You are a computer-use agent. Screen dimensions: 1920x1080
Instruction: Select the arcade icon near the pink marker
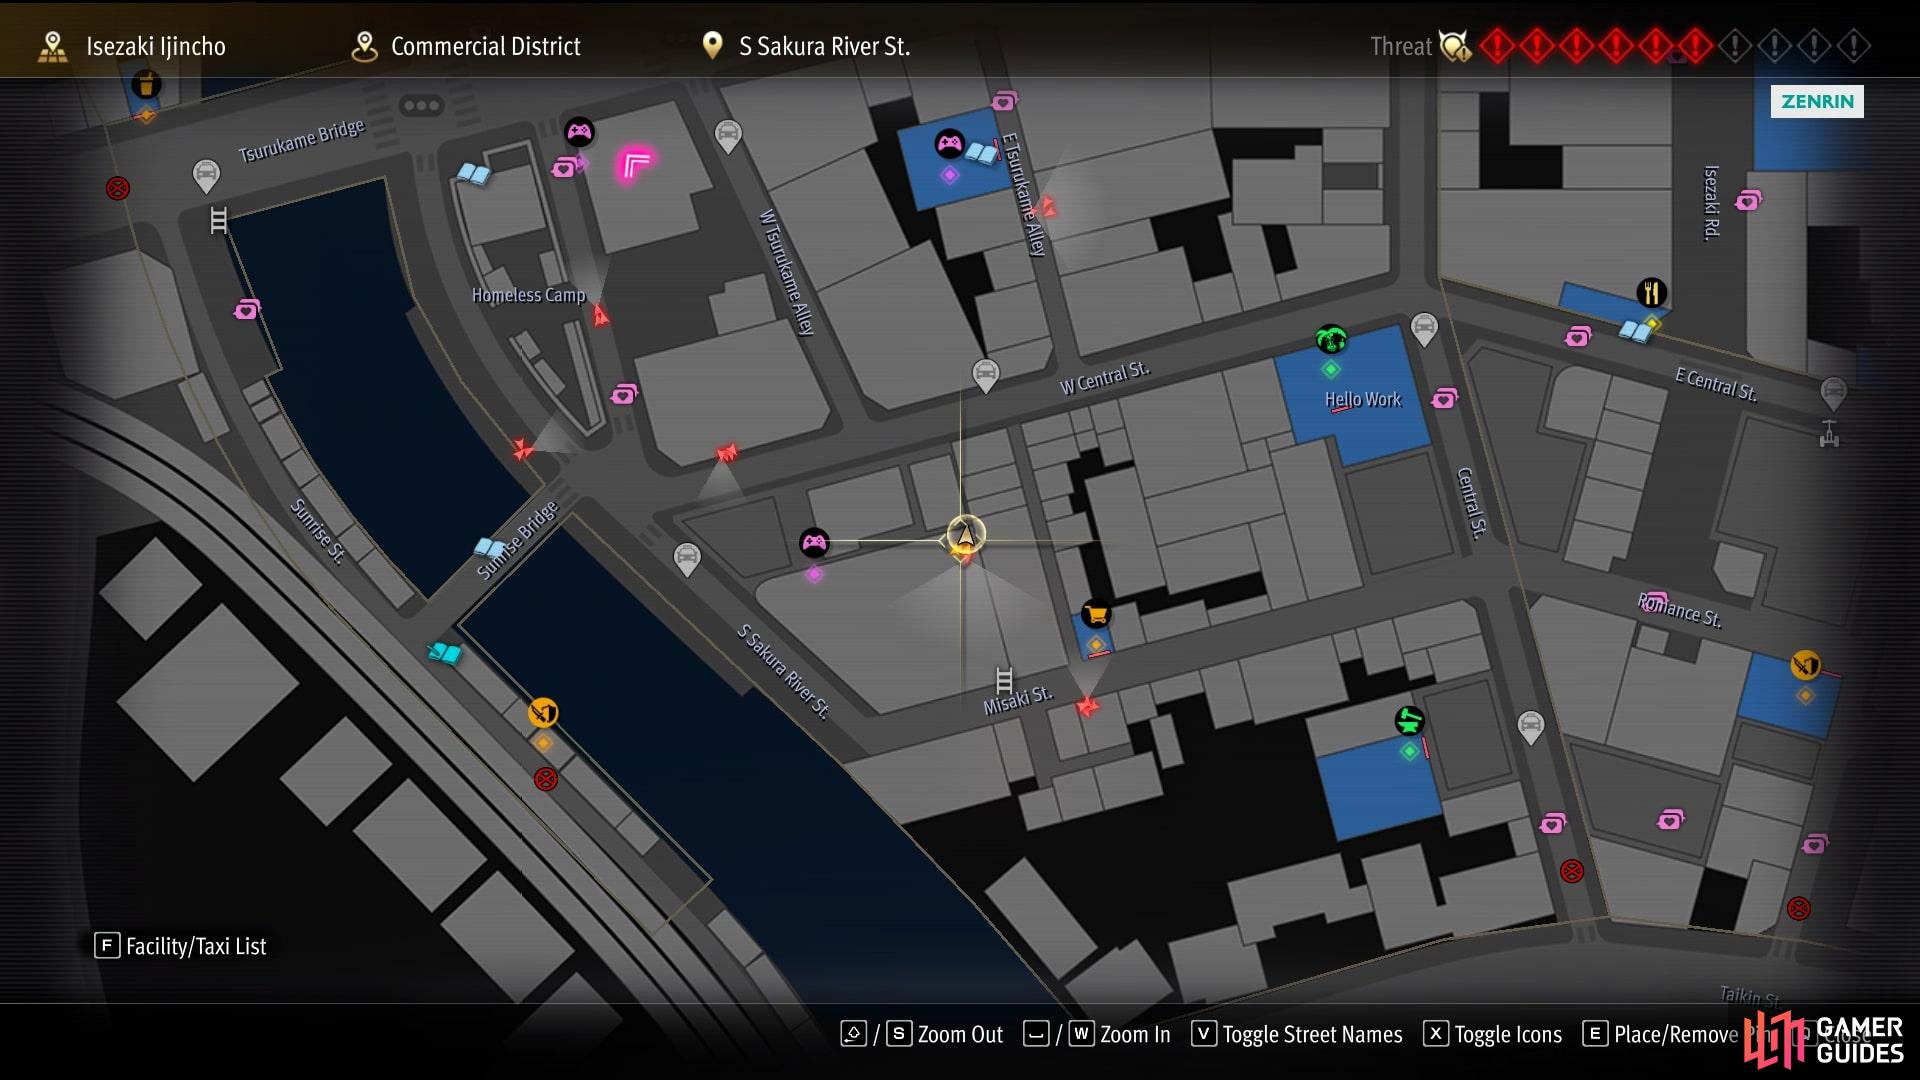(x=579, y=132)
